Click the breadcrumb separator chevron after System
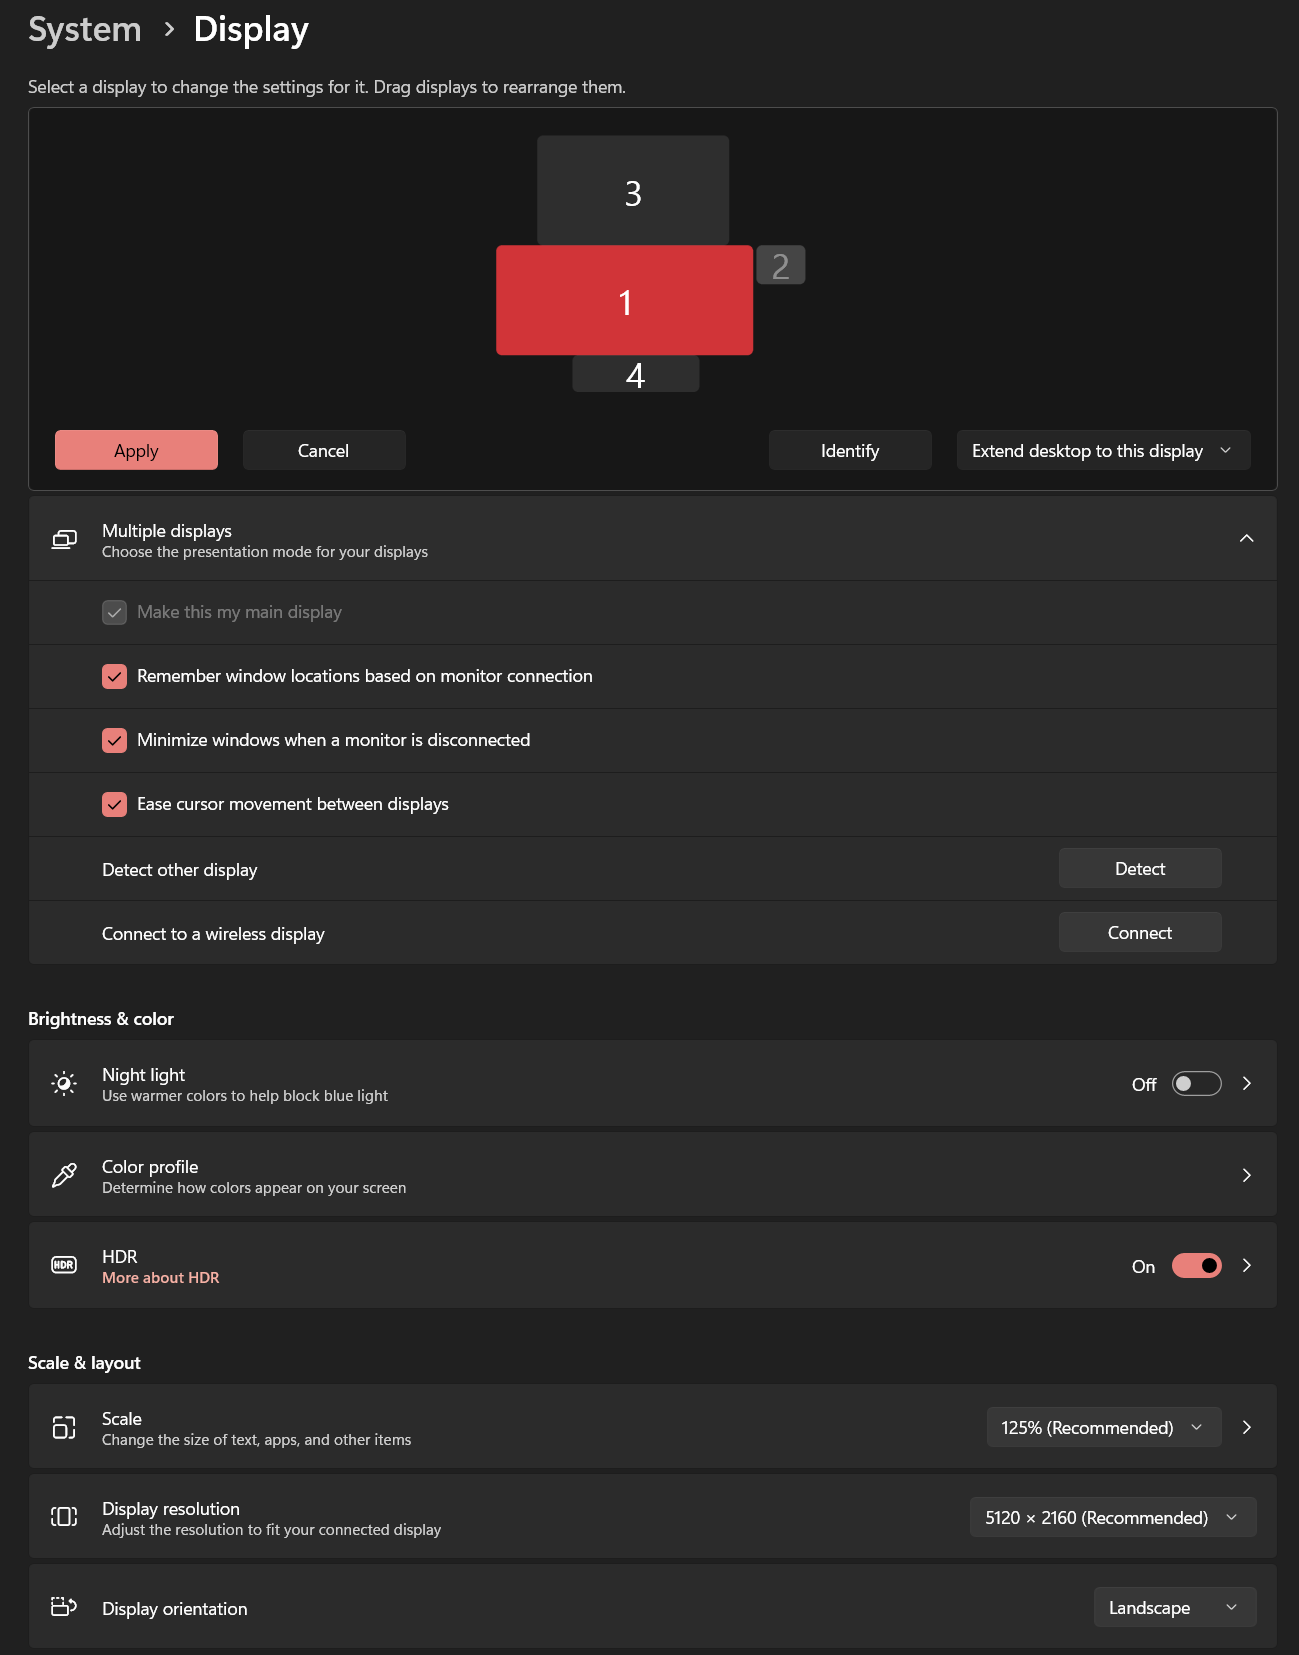 click(x=169, y=30)
